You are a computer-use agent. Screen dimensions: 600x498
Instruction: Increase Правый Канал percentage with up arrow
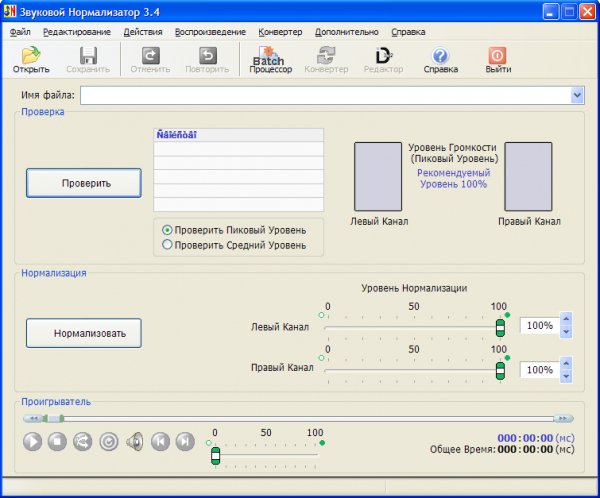click(x=566, y=363)
